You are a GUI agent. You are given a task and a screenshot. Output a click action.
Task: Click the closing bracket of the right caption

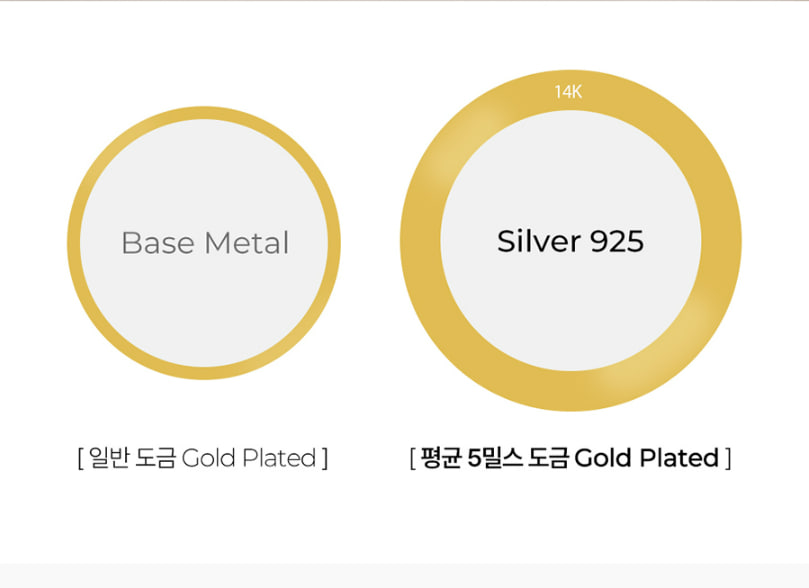[x=729, y=459]
